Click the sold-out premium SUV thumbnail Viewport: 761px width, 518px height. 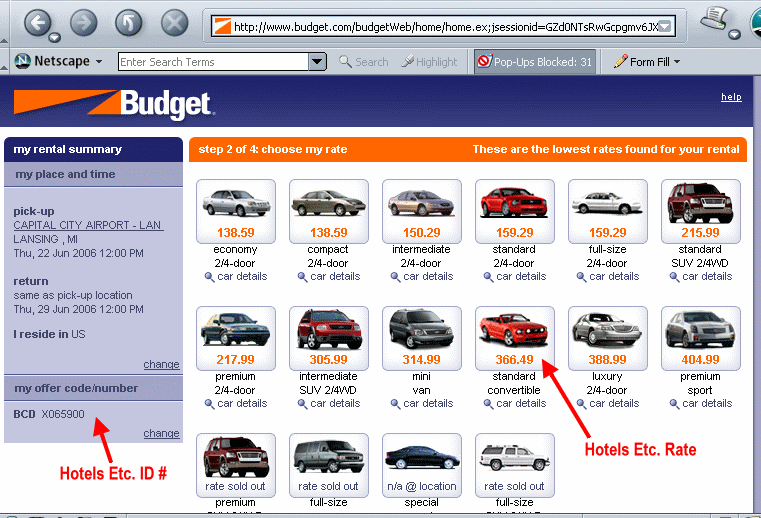(x=236, y=465)
